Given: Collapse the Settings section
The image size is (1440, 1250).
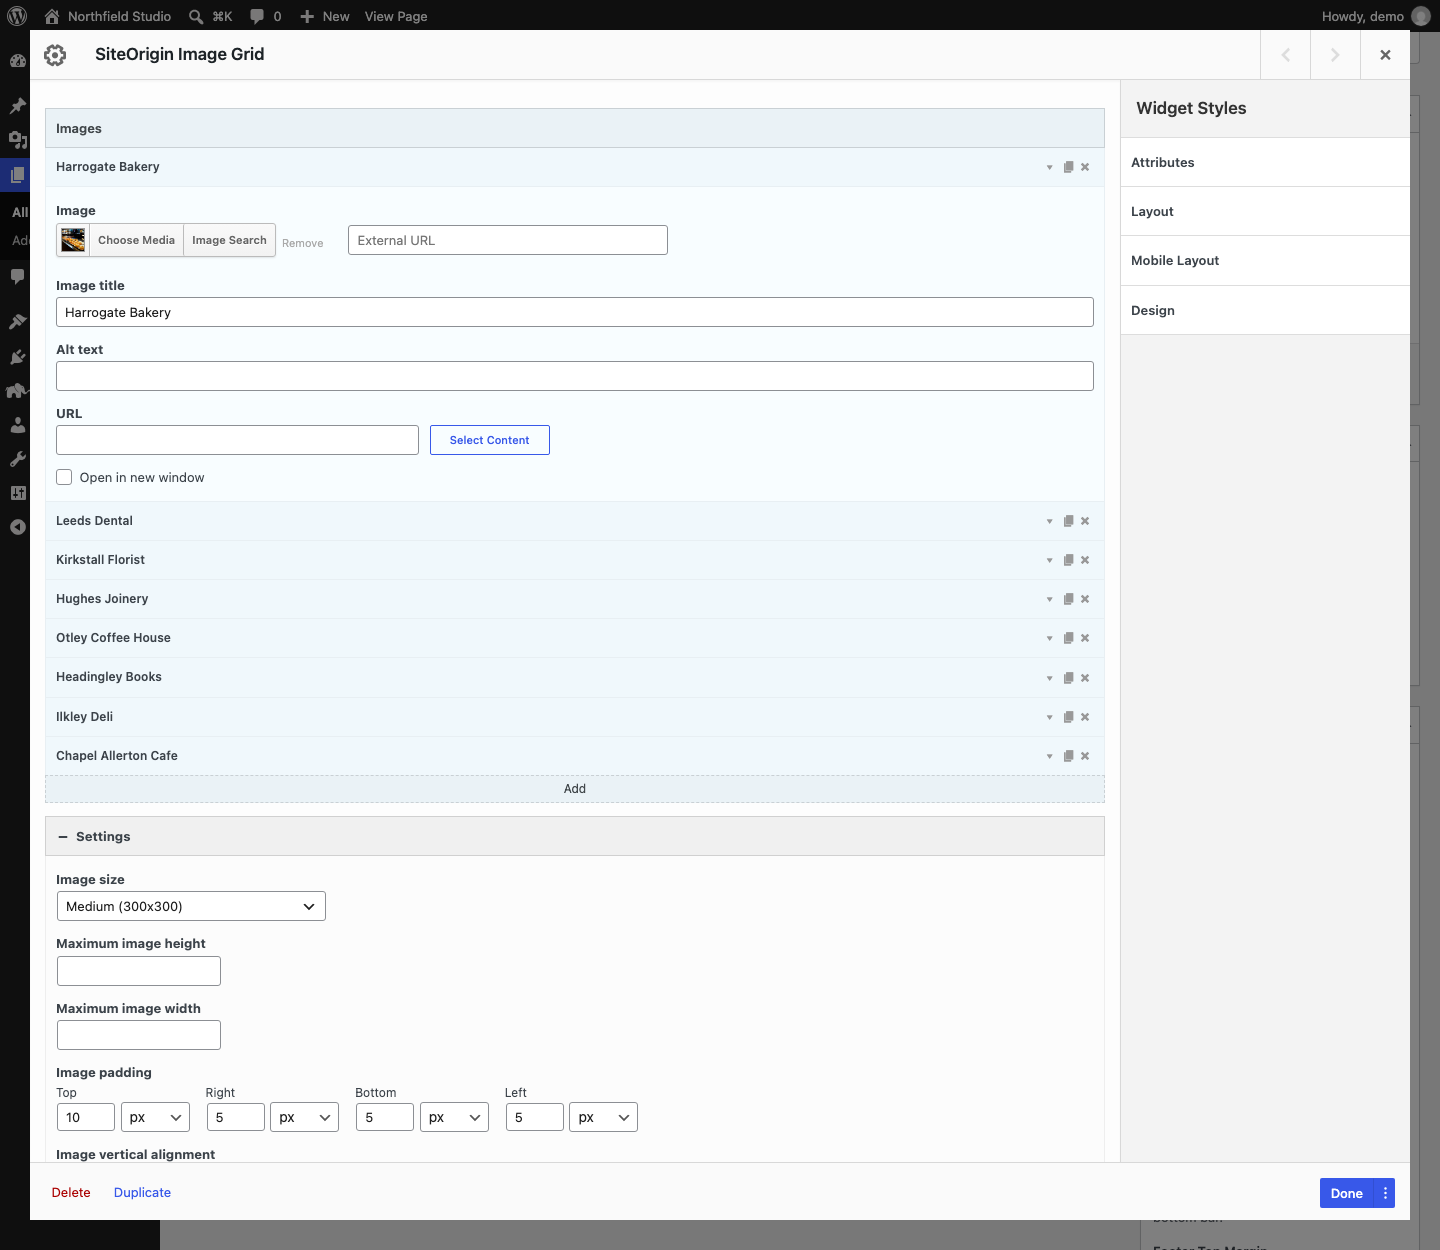Looking at the screenshot, I should coord(575,836).
